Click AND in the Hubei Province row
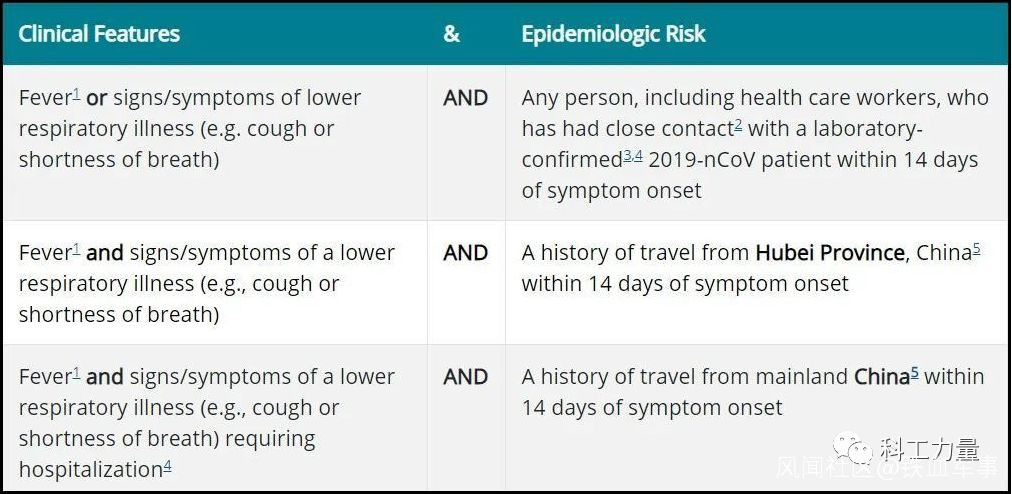The width and height of the screenshot is (1012, 494). [466, 253]
